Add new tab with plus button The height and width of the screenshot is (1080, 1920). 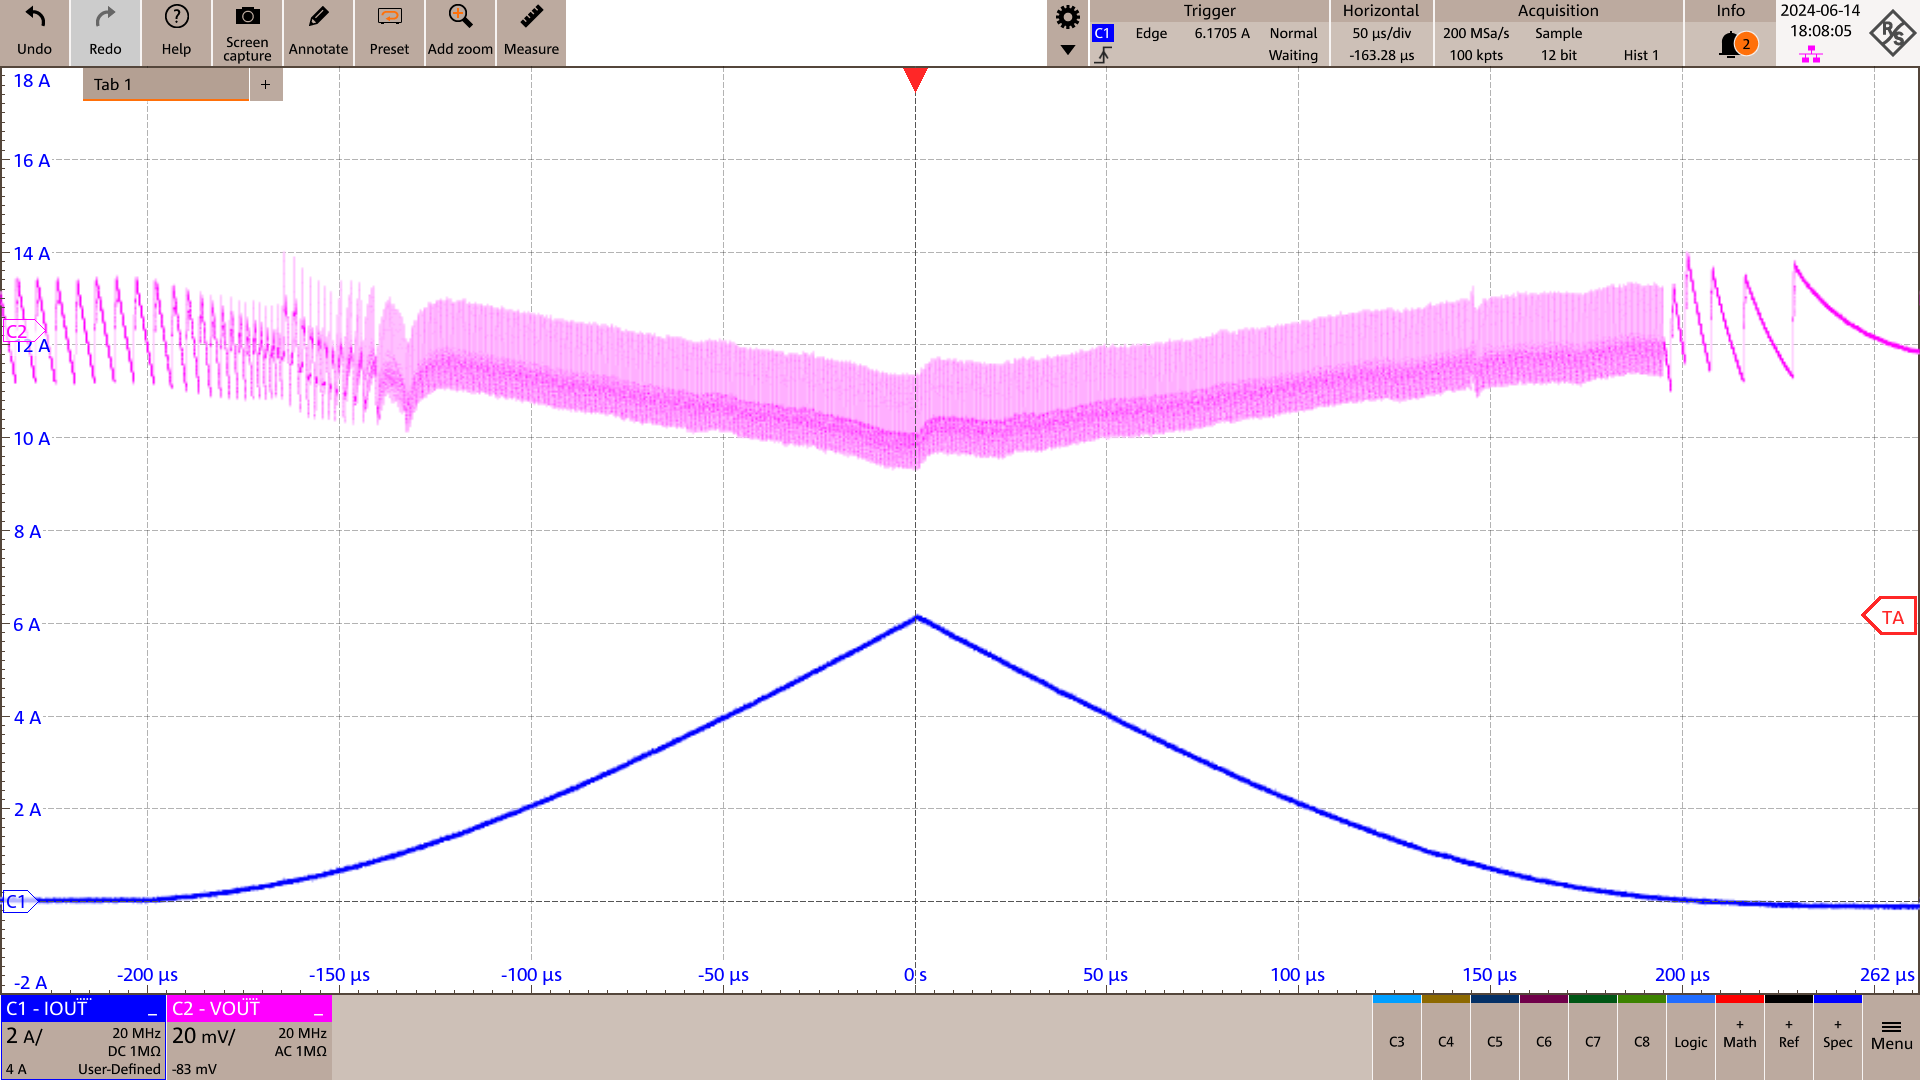tap(266, 85)
